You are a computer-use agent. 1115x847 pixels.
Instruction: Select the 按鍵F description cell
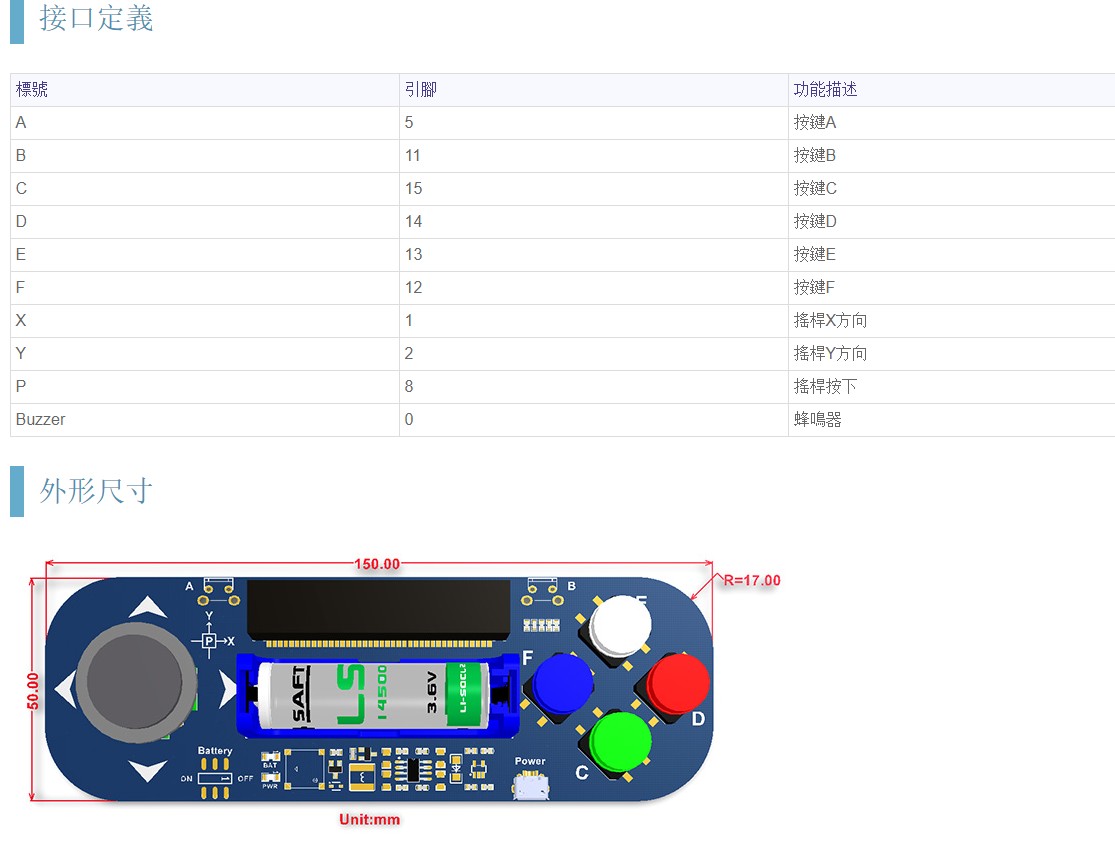[x=951, y=287]
